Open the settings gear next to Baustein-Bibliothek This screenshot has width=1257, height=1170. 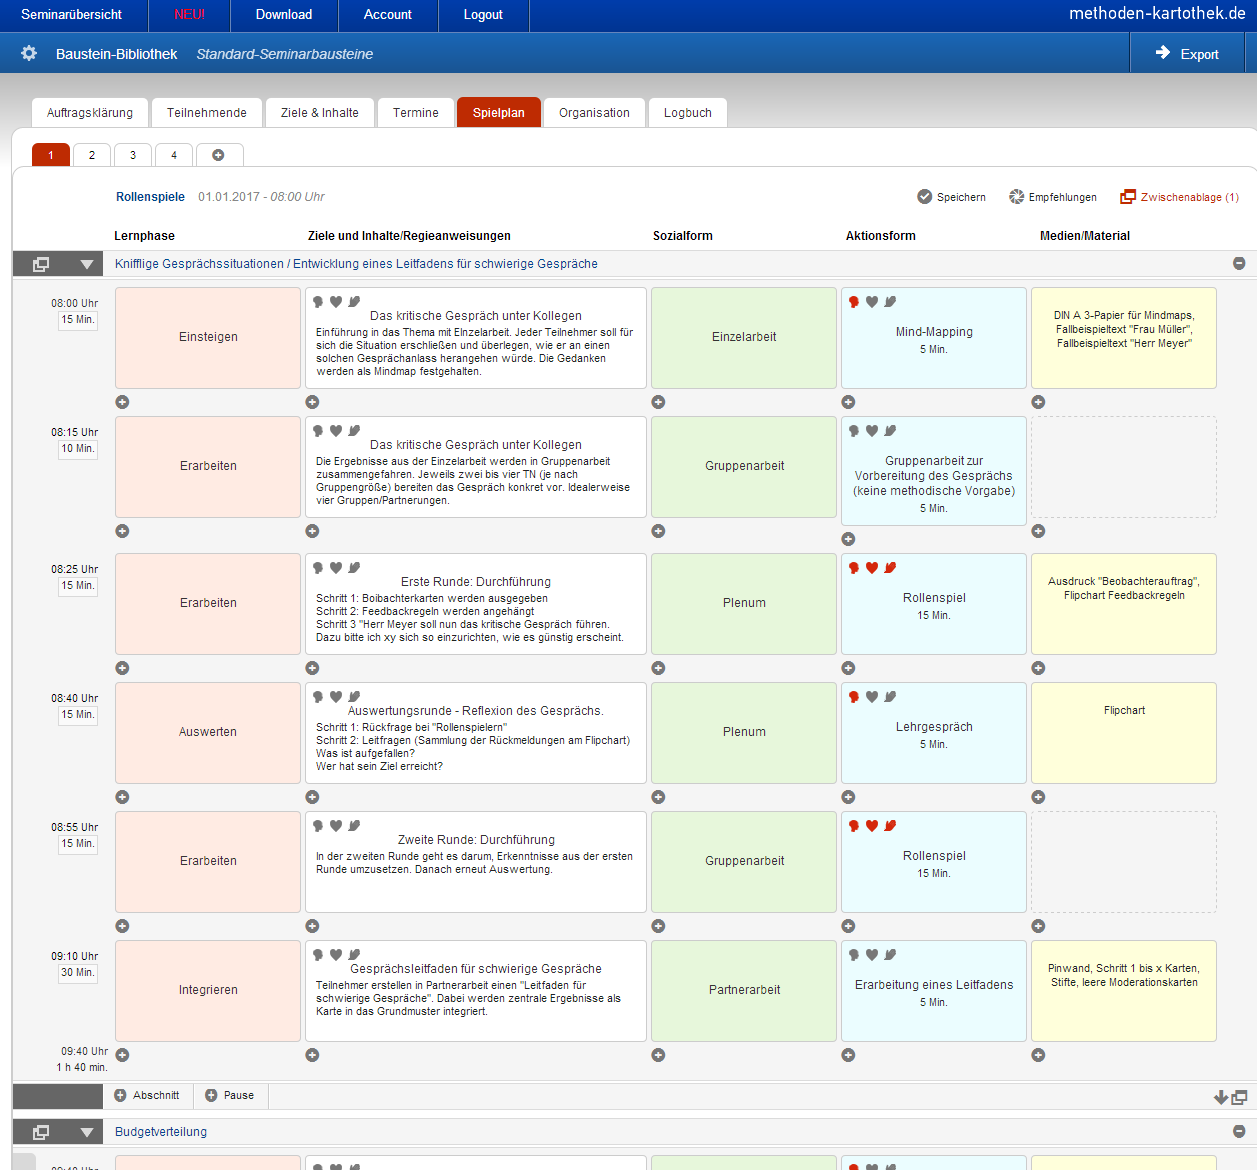[x=29, y=53]
